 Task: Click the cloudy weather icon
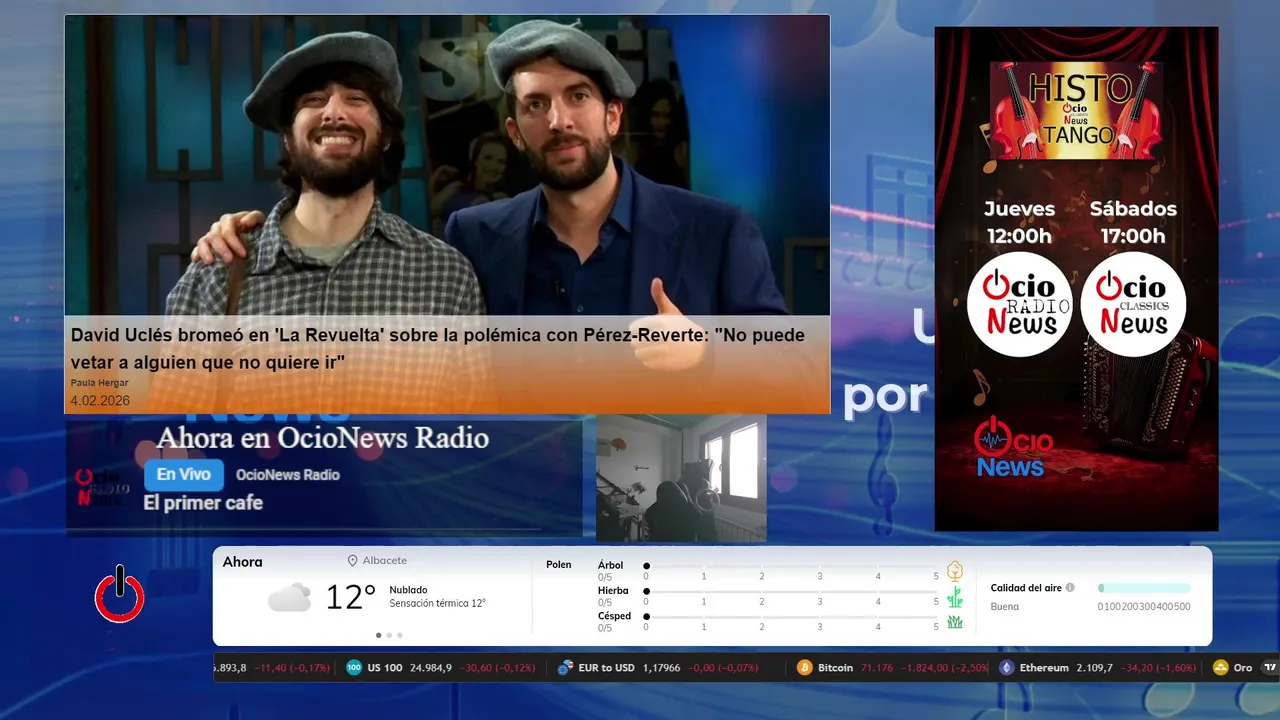pos(289,598)
